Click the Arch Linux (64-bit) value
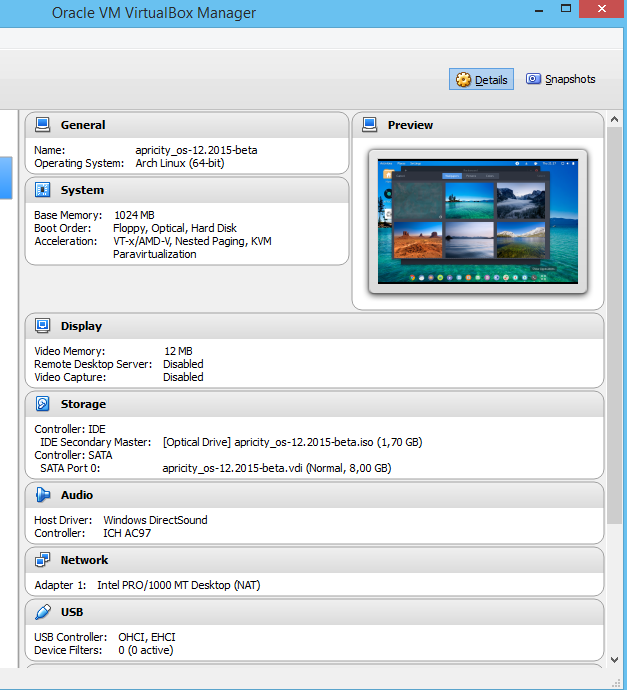Screen dimensions: 627x690 pyautogui.click(x=180, y=163)
